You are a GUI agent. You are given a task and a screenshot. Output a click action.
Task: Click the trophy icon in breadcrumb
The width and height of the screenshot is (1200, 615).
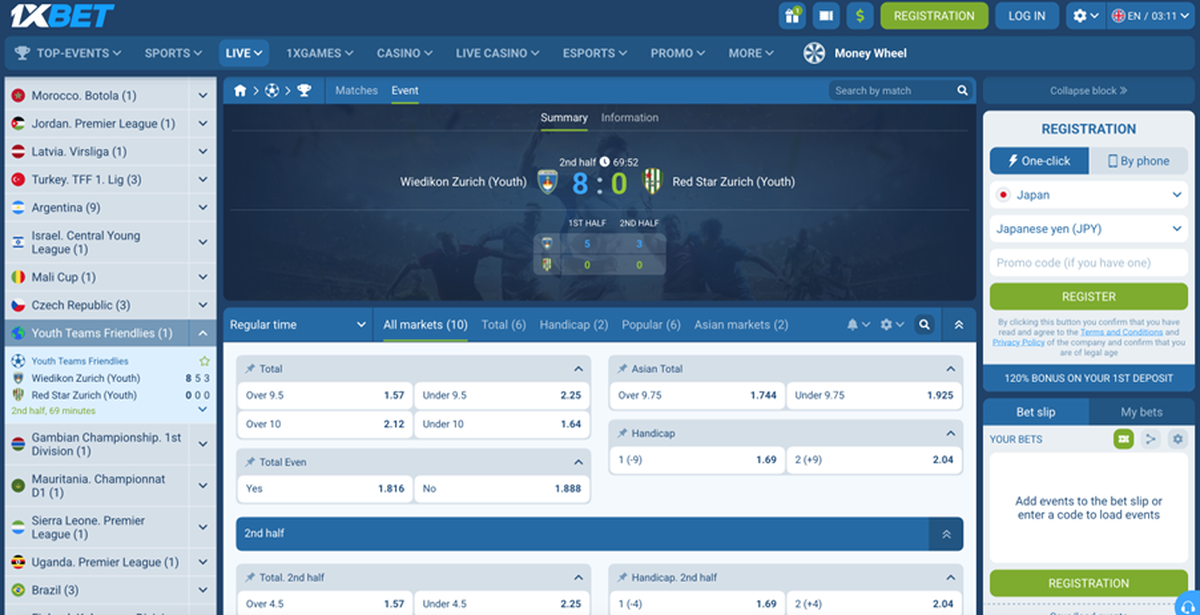coord(304,91)
